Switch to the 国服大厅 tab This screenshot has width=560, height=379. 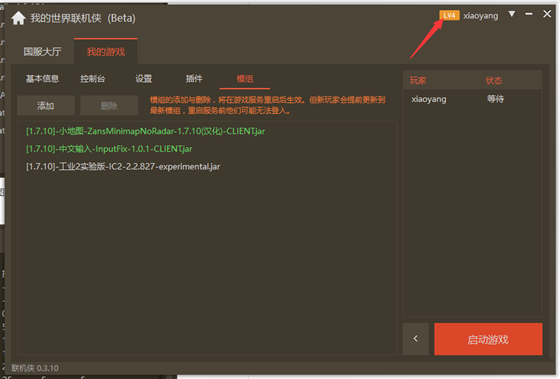click(x=42, y=52)
